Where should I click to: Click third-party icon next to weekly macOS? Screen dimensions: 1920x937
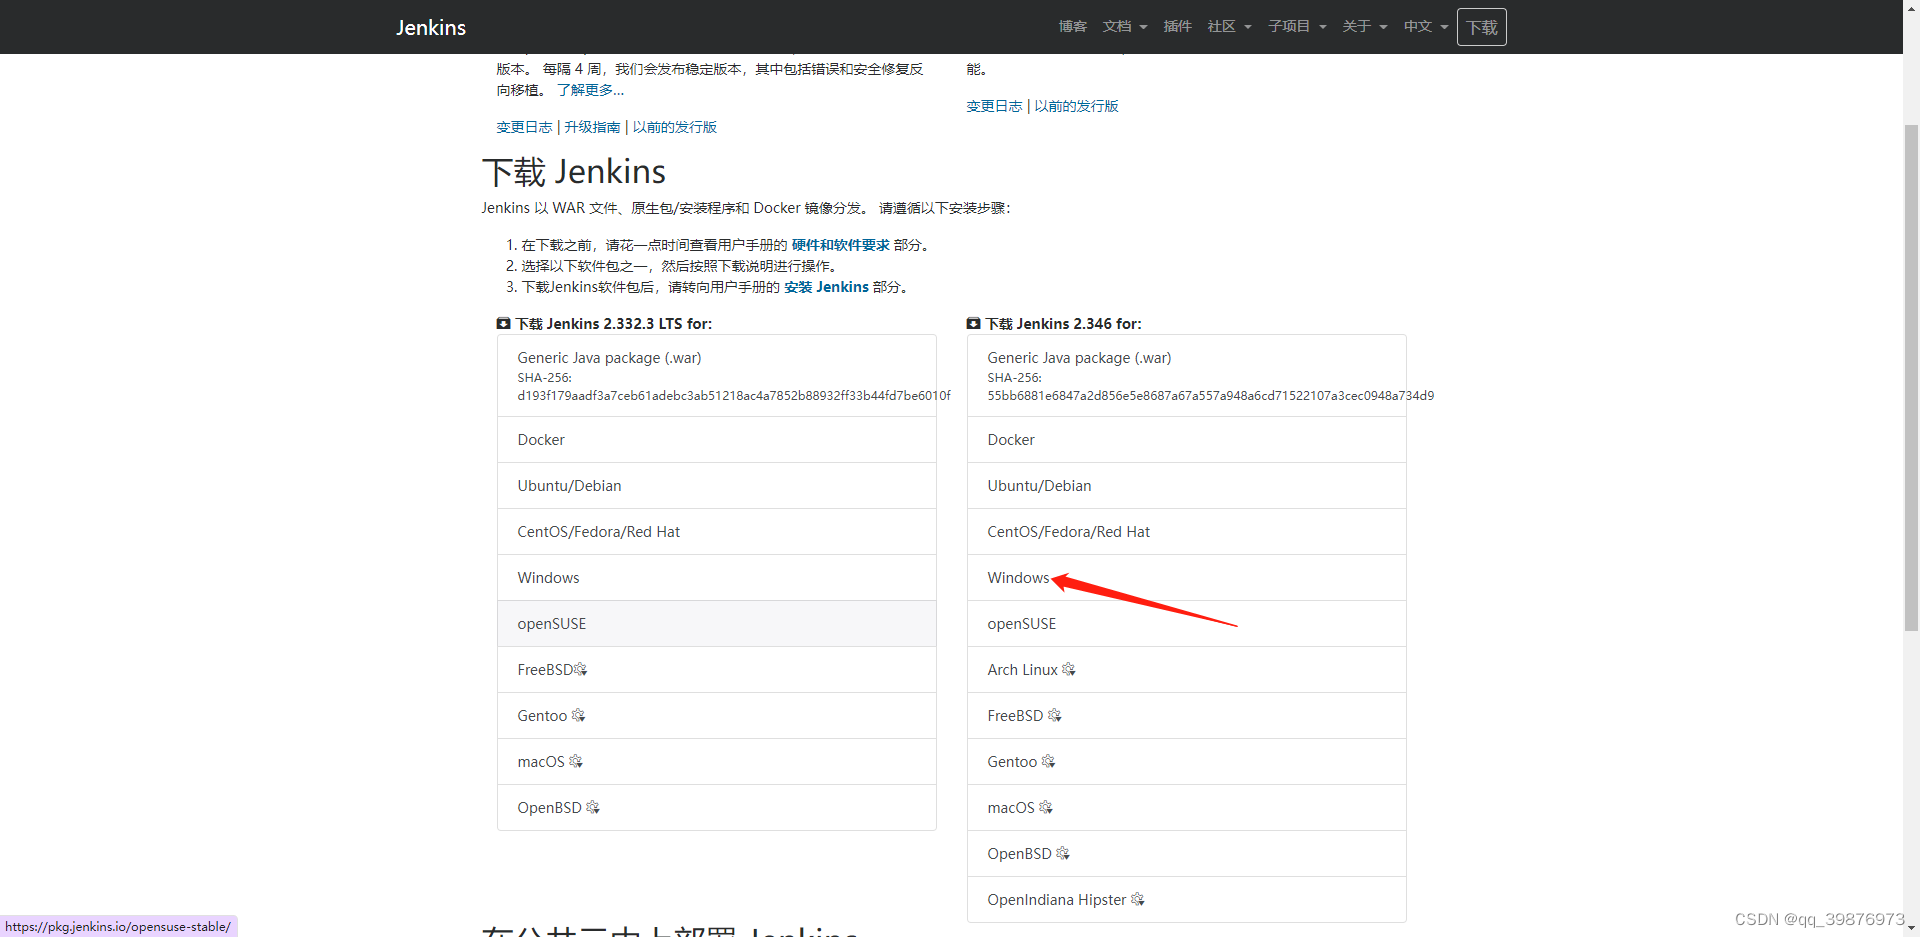1046,807
